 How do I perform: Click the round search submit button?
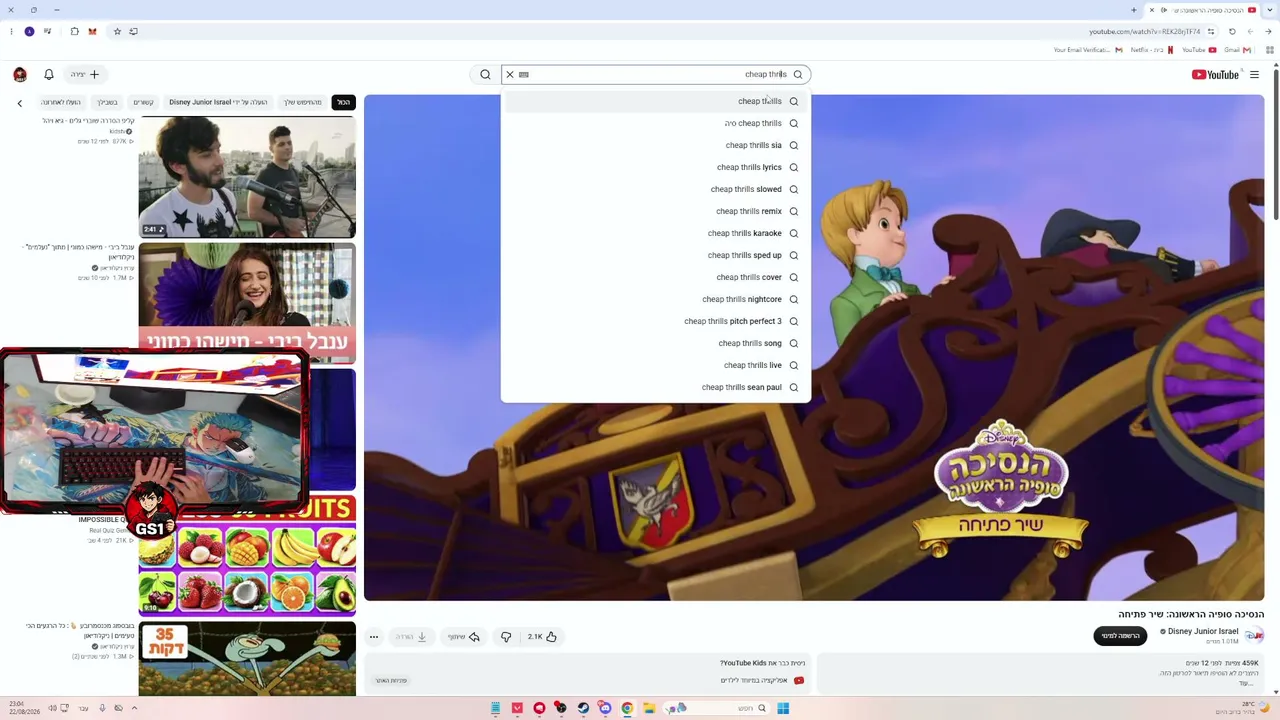485,74
